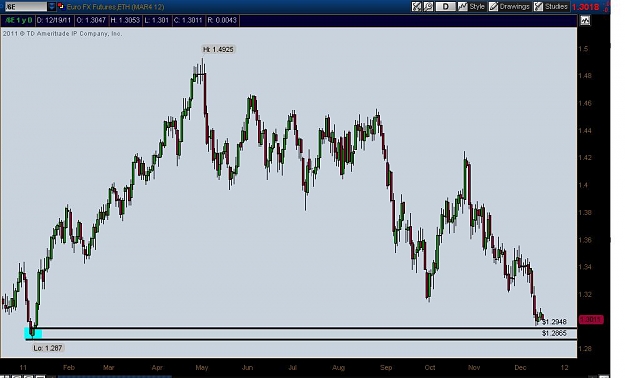The height and width of the screenshot is (378, 625).
Task: Click the 1.48 price axis label
Action: pyautogui.click(x=585, y=76)
